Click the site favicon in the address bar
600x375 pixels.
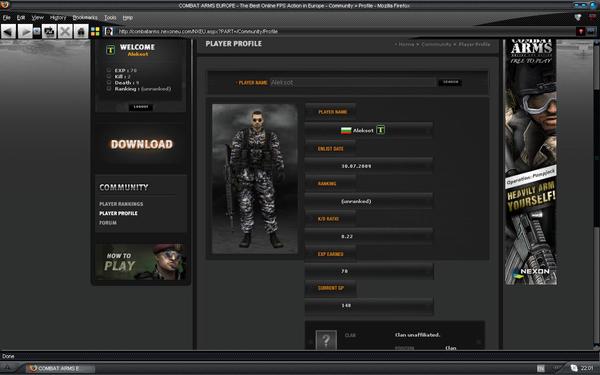(x=109, y=31)
